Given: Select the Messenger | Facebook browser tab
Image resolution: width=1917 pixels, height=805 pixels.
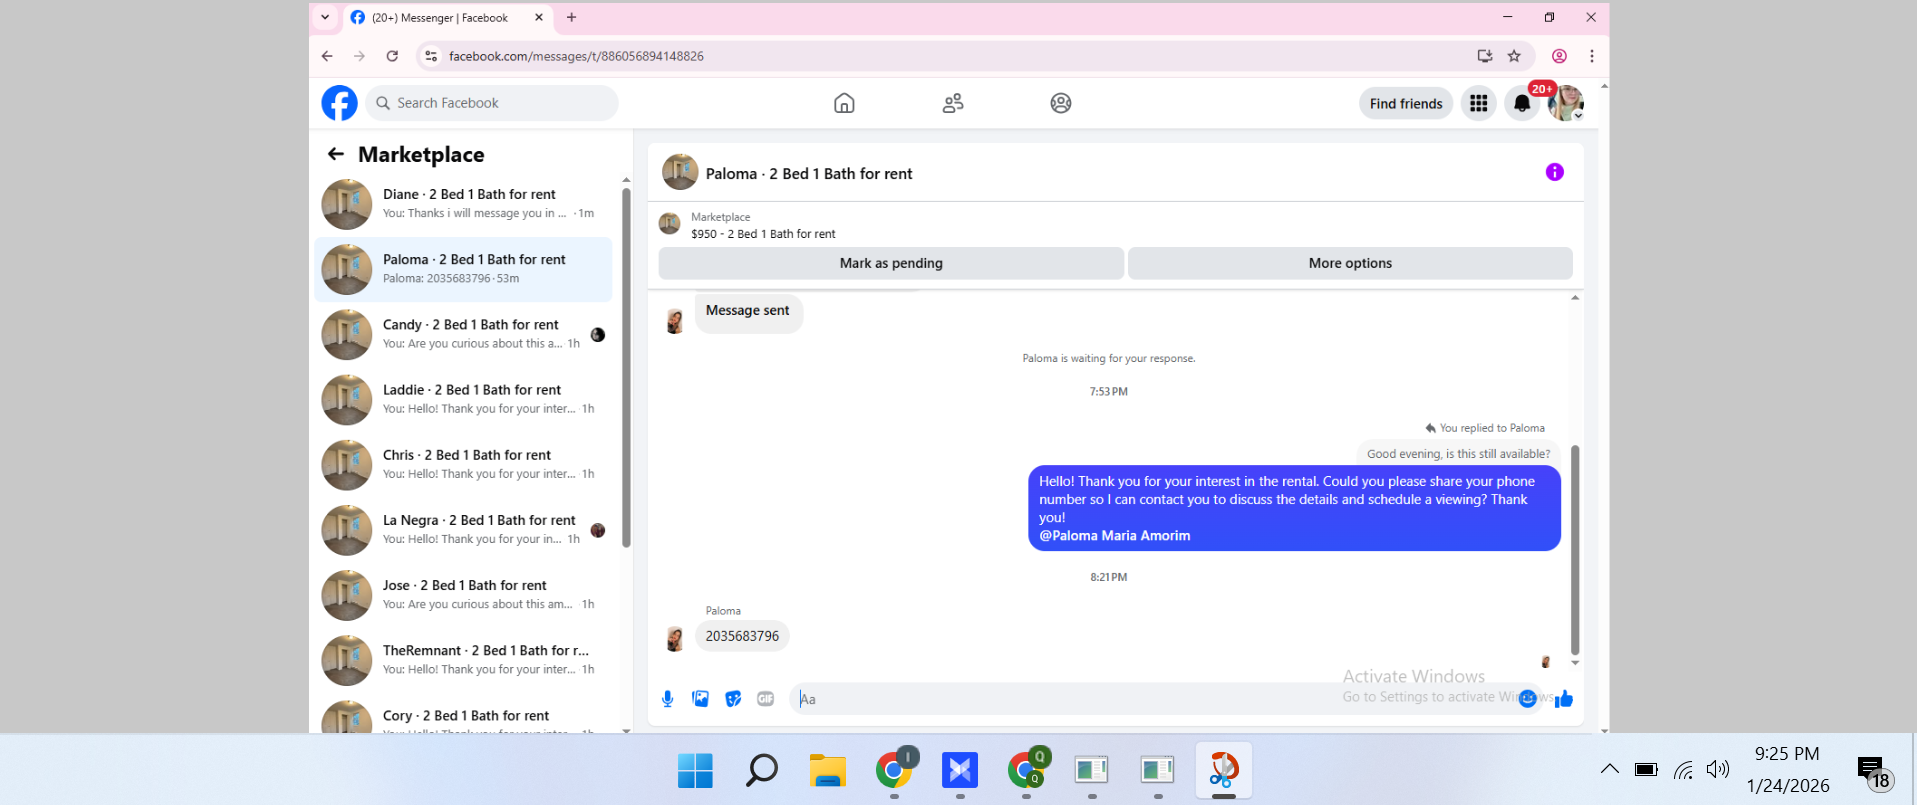Looking at the screenshot, I should point(439,18).
